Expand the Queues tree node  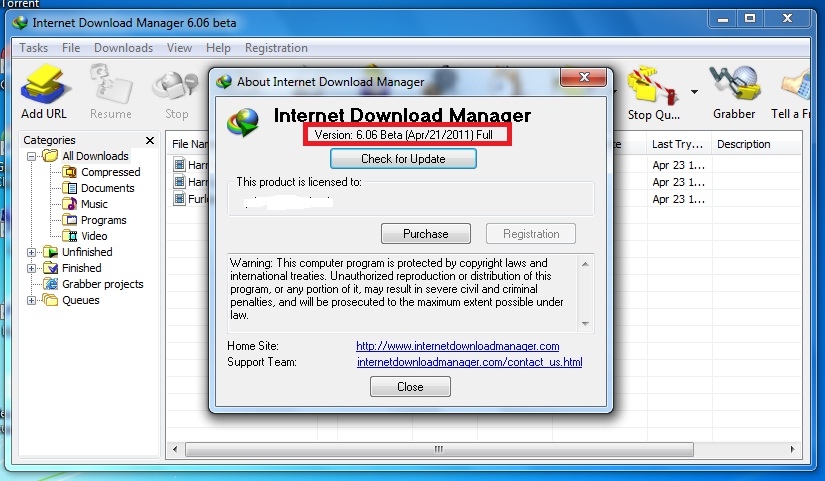pos(32,300)
